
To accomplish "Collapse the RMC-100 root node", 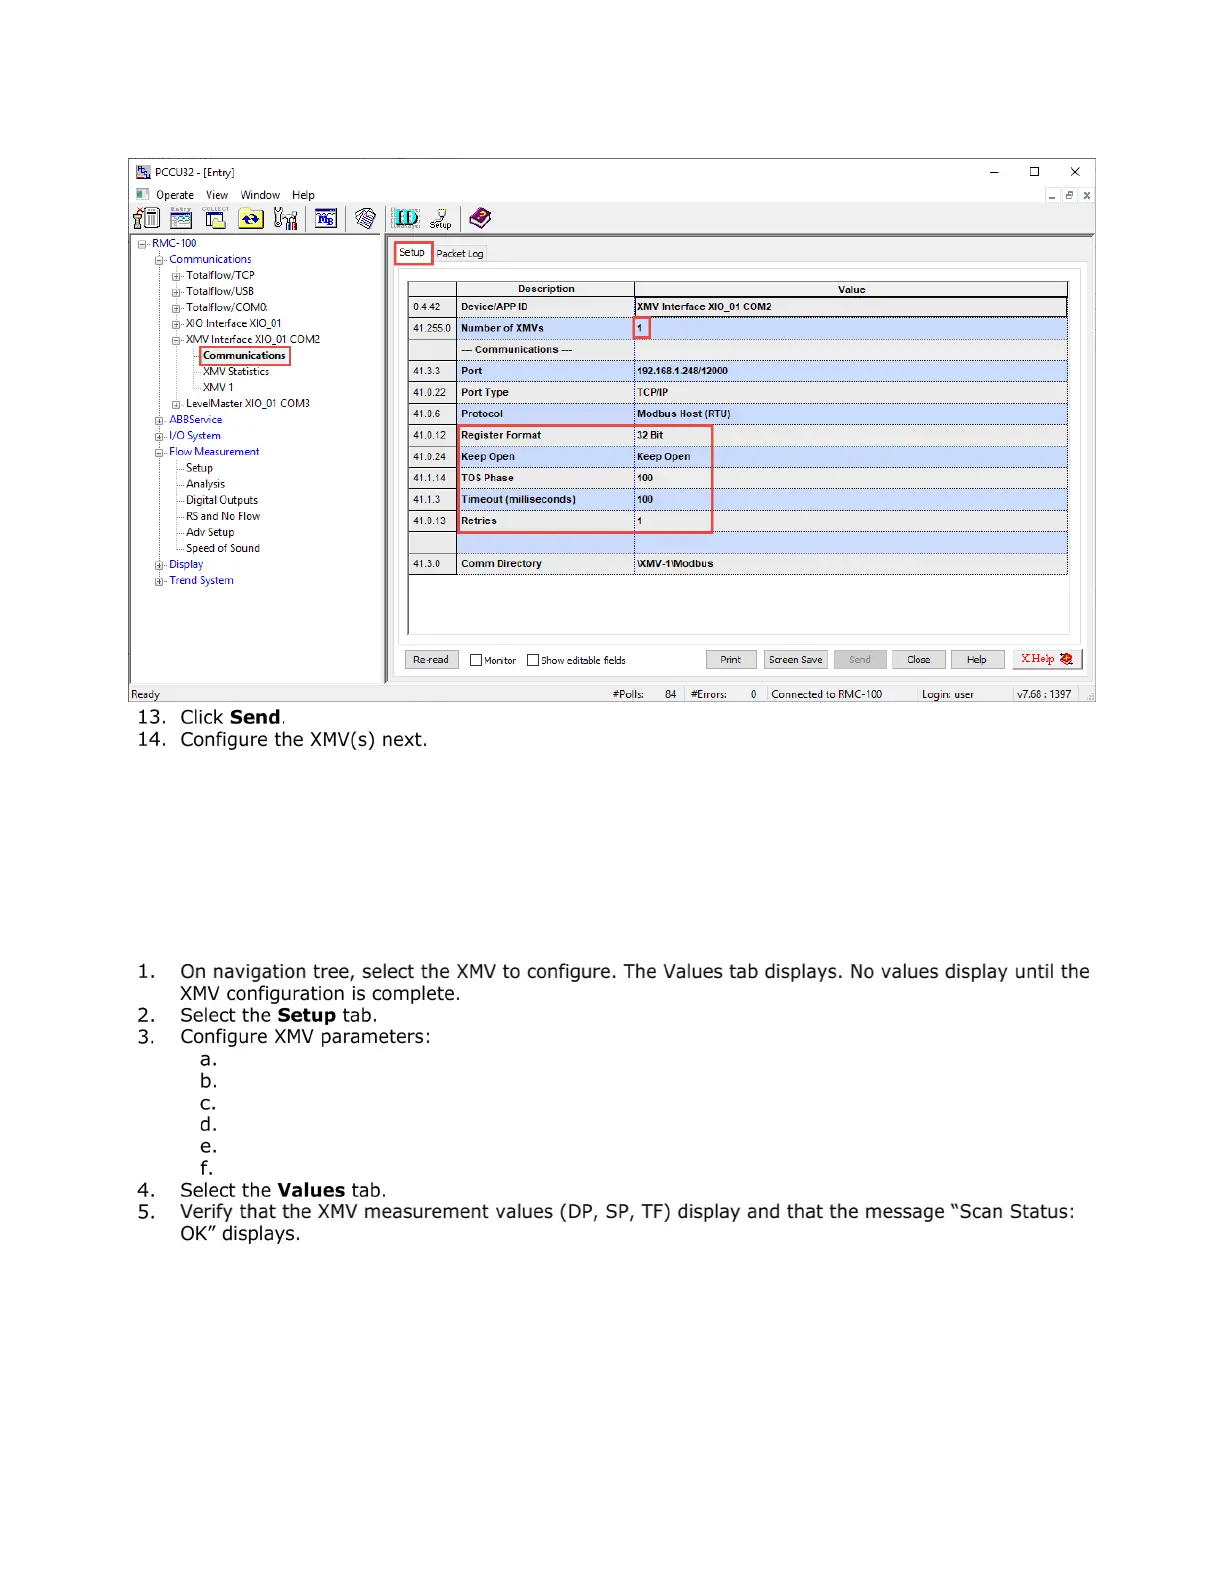I will pos(142,243).
